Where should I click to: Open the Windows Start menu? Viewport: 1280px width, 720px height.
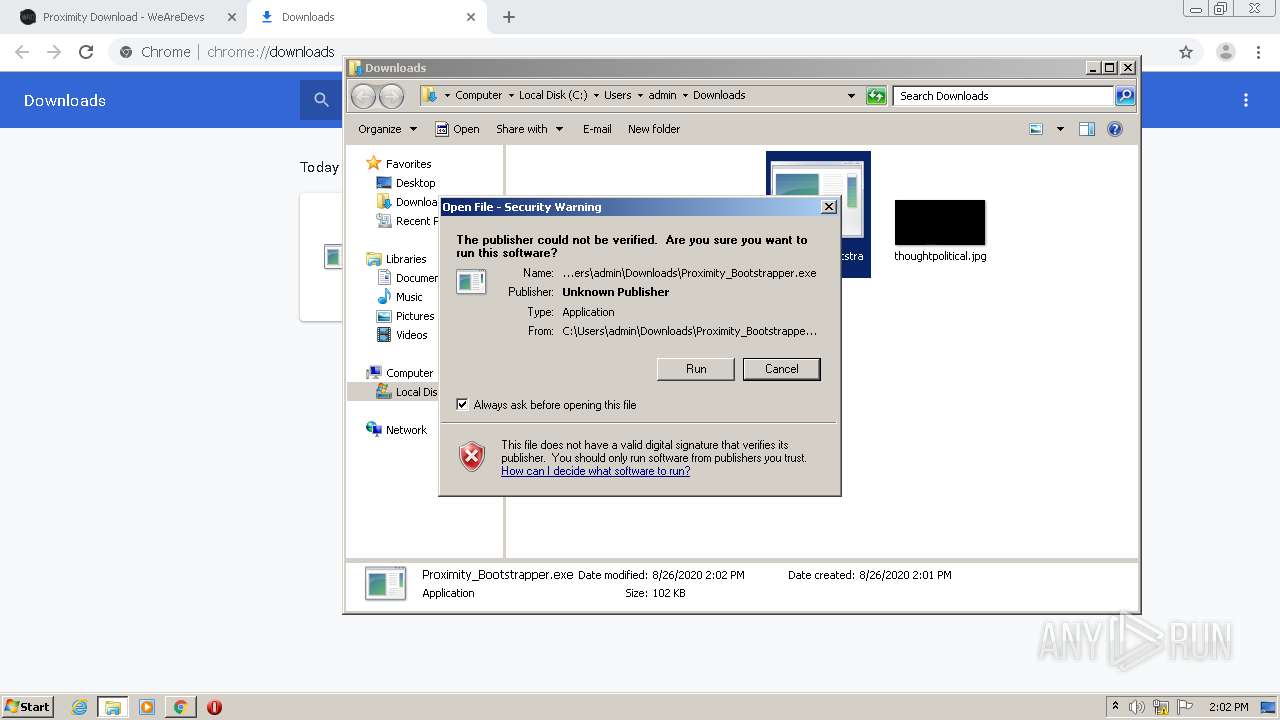point(27,707)
